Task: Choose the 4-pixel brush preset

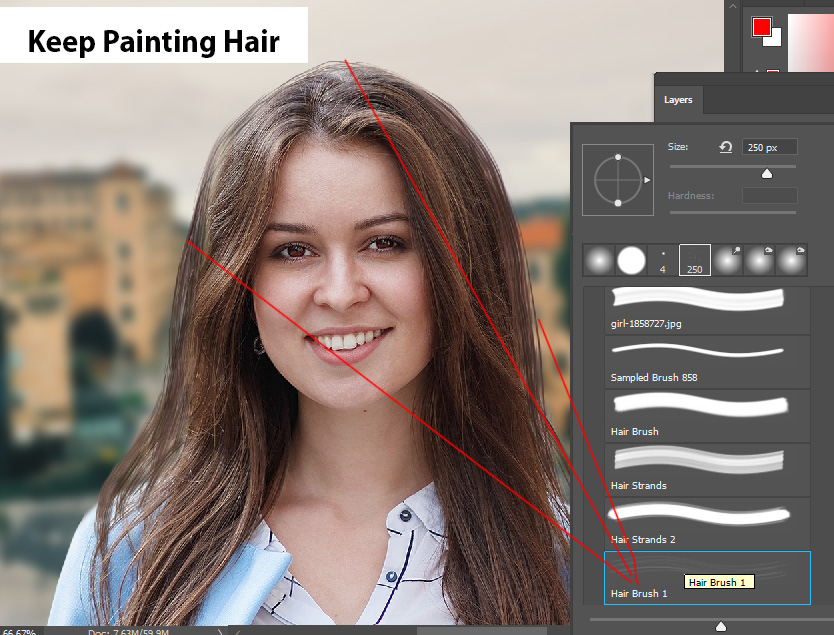Action: pos(662,259)
